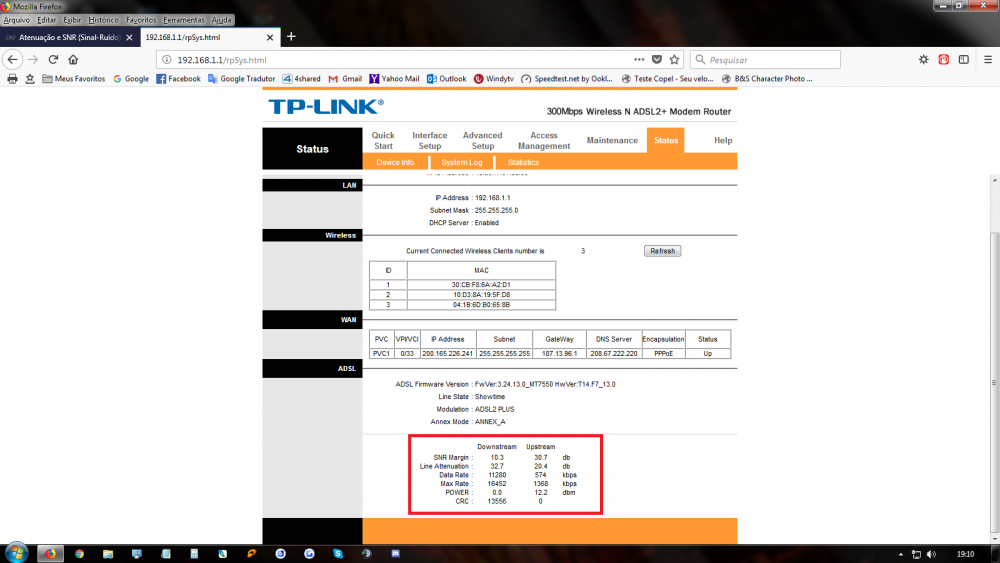Viewport: 1000px width, 563px height.
Task: Open Facebook bookmark in bookmarks bar
Action: click(x=178, y=78)
